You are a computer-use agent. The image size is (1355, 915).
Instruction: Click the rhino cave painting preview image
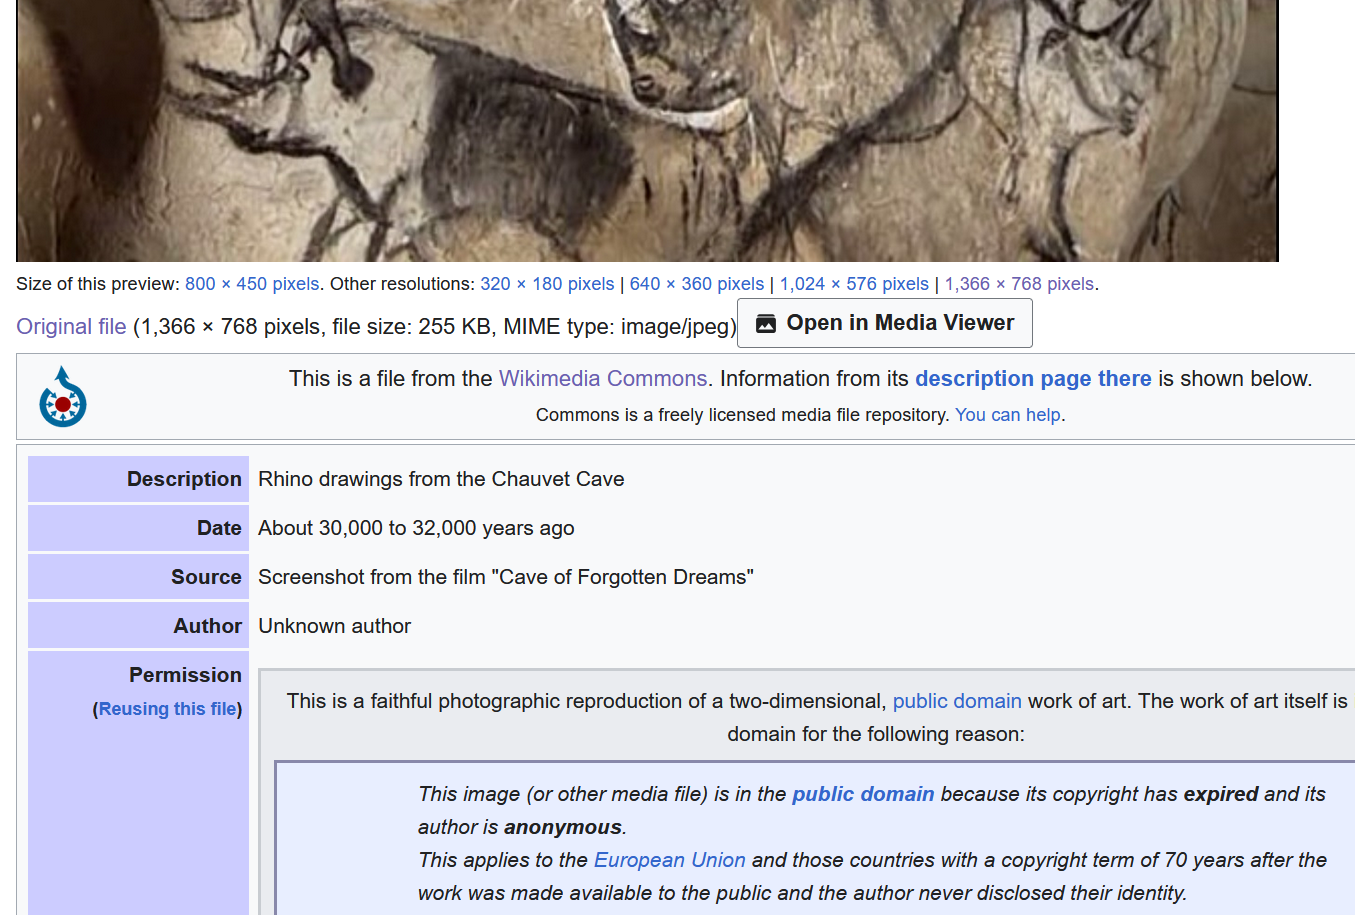(x=647, y=130)
